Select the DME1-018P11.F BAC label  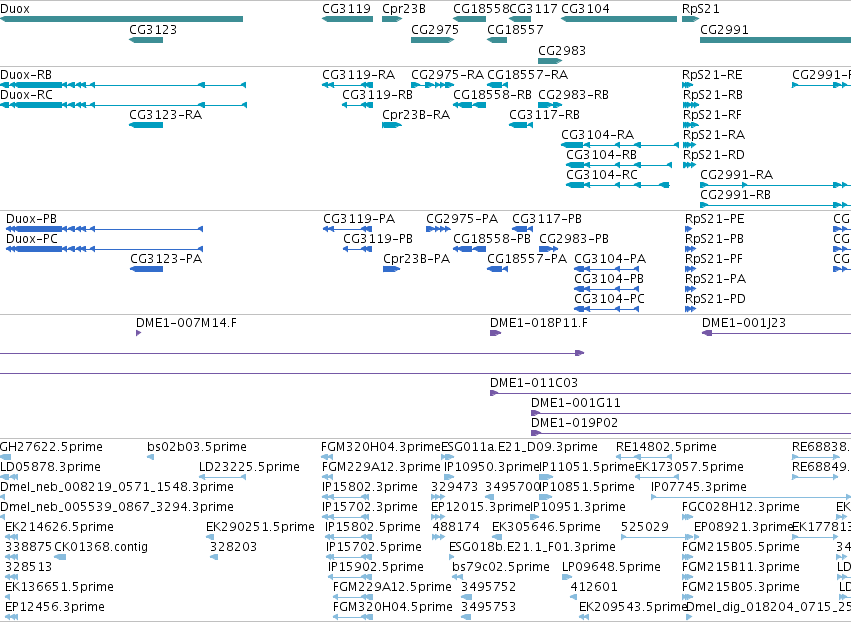coord(538,323)
